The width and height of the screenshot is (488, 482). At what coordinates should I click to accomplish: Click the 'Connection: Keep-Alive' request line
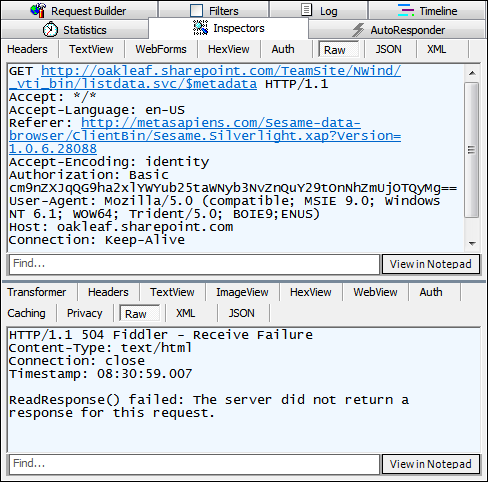(x=97, y=240)
